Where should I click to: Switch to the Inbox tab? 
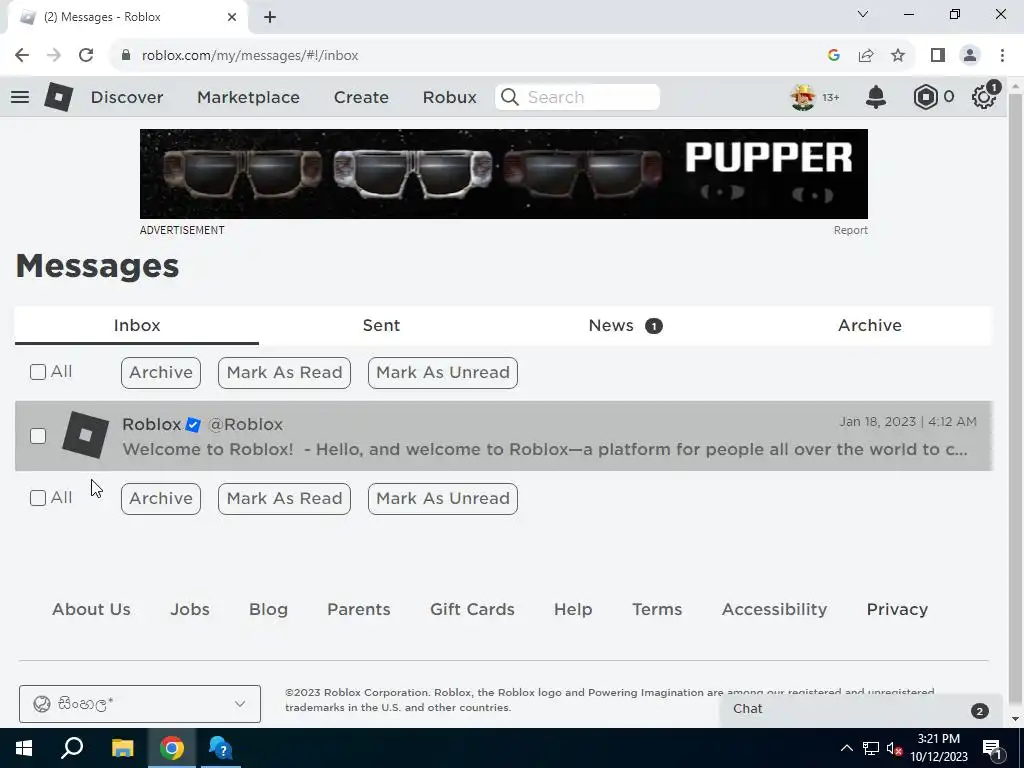(136, 325)
